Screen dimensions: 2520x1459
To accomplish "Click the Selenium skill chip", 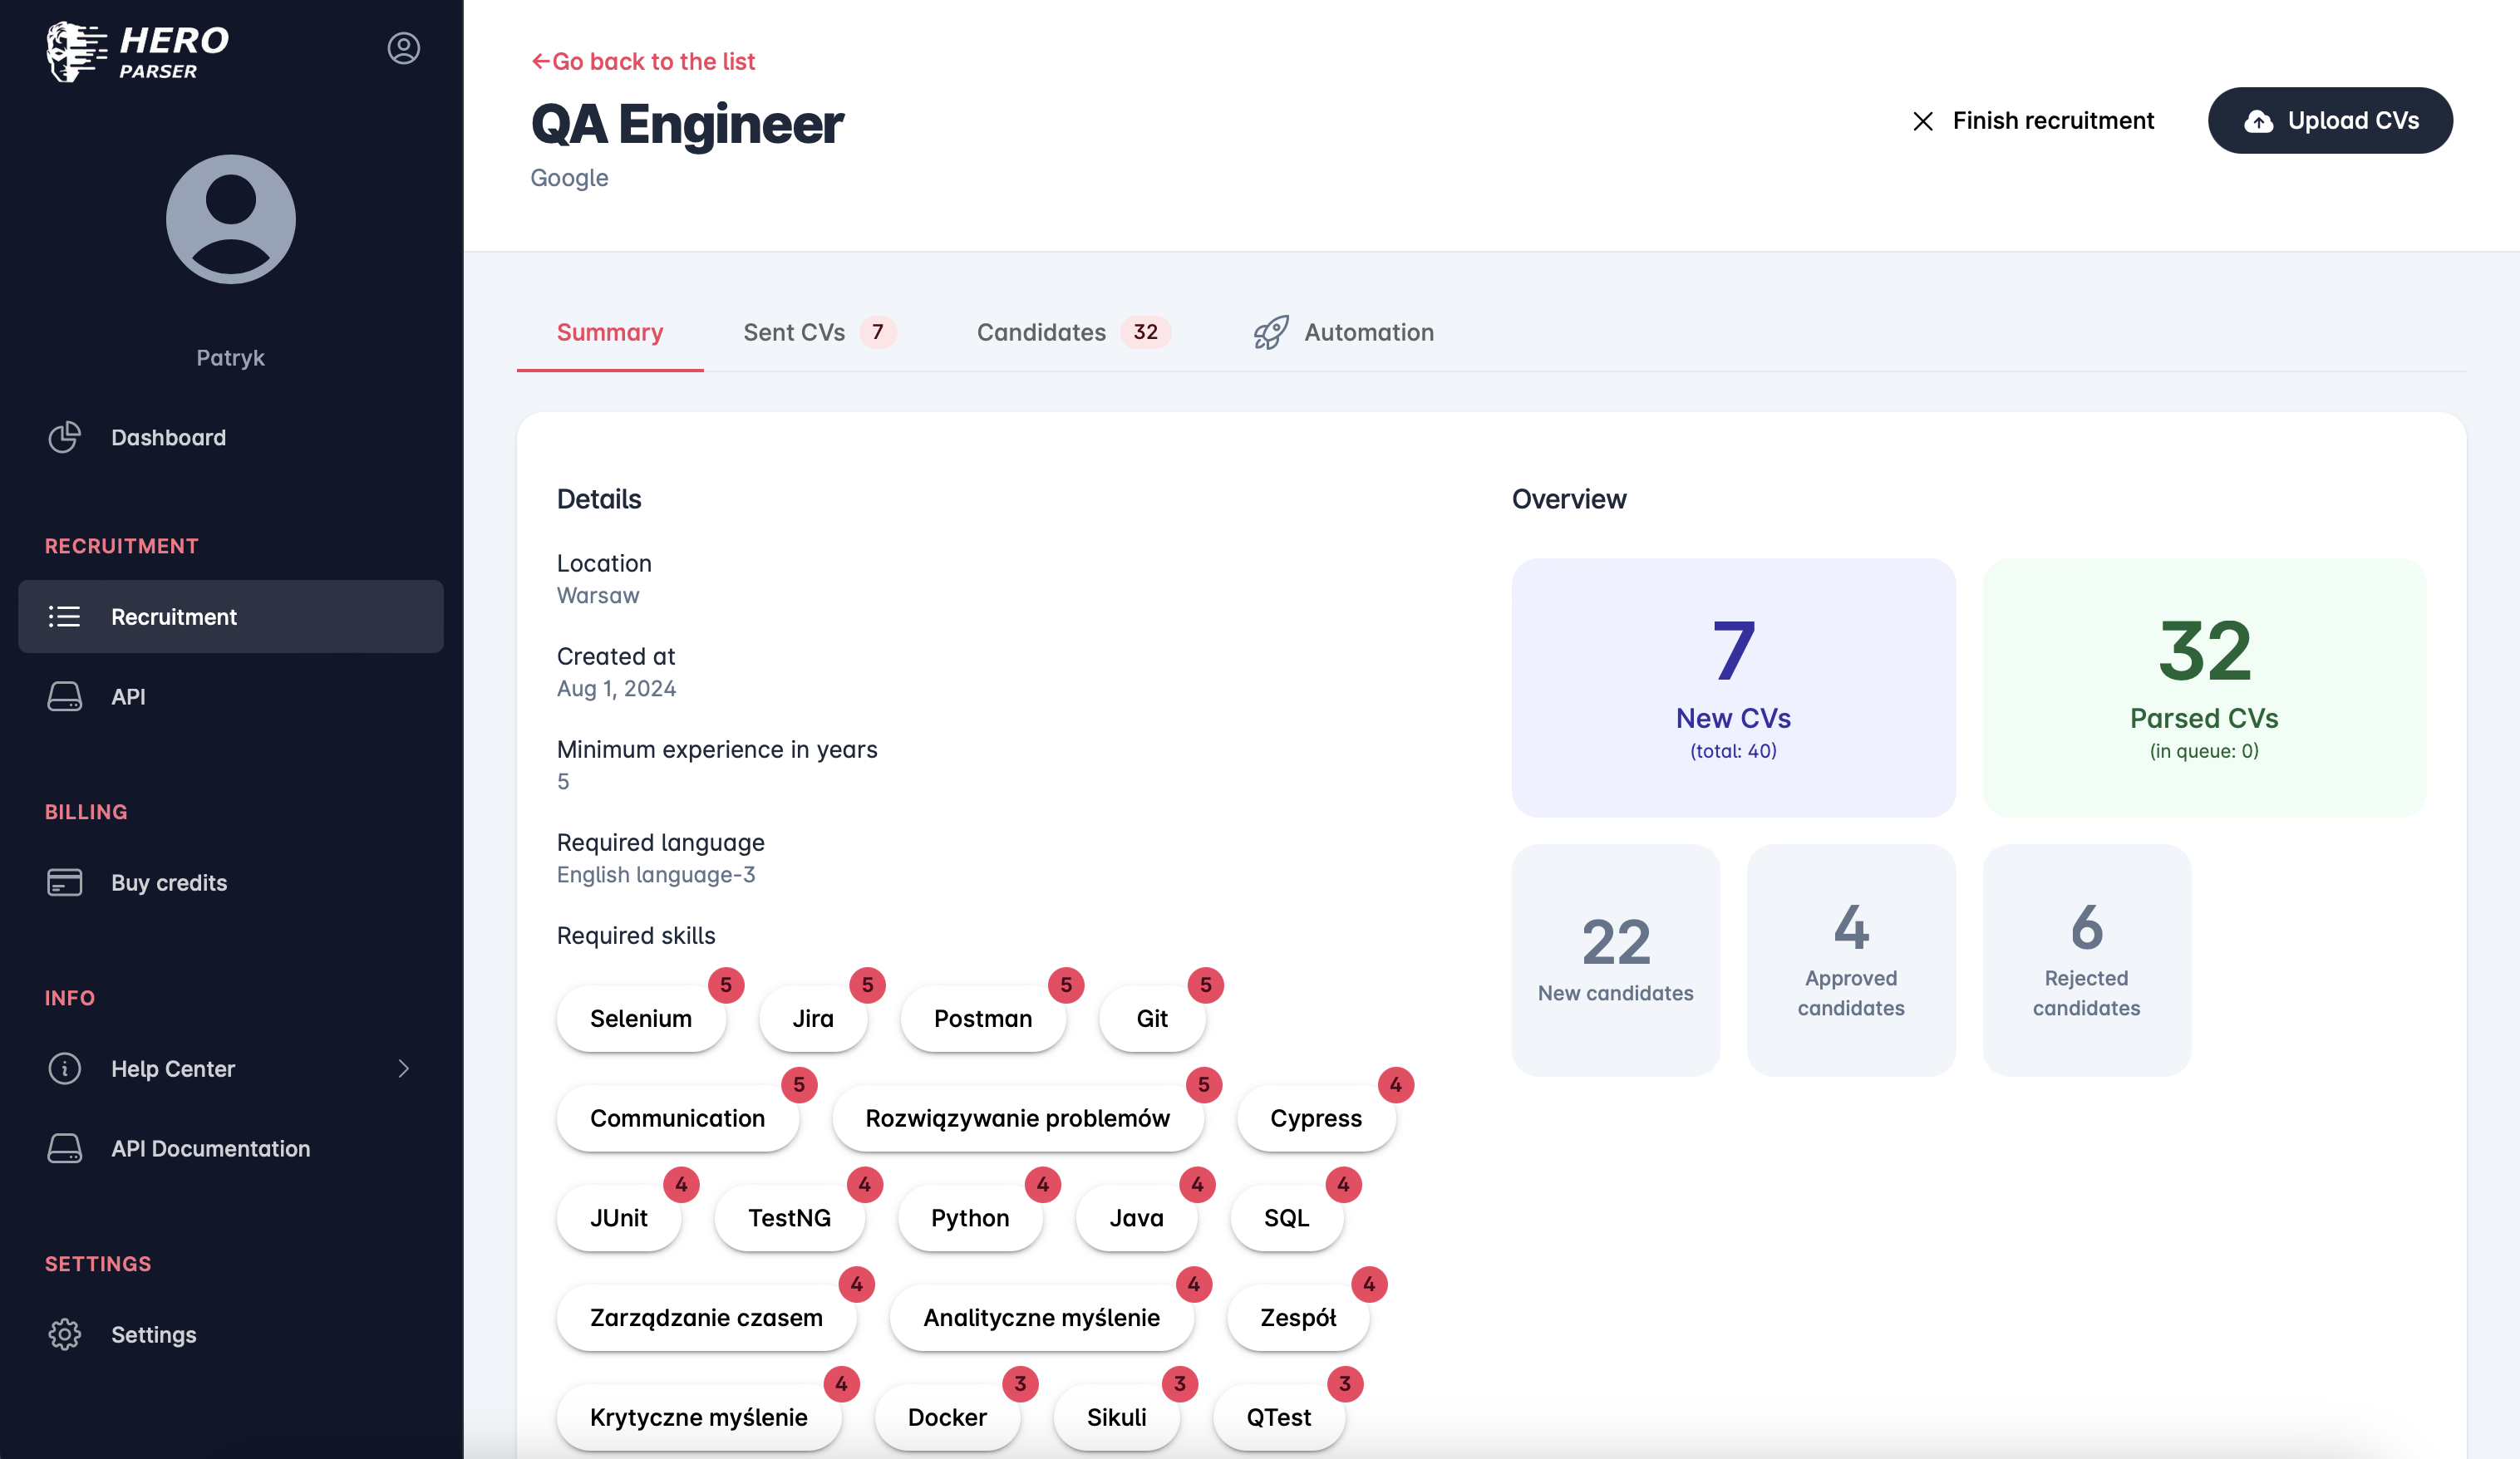I will (x=640, y=1018).
